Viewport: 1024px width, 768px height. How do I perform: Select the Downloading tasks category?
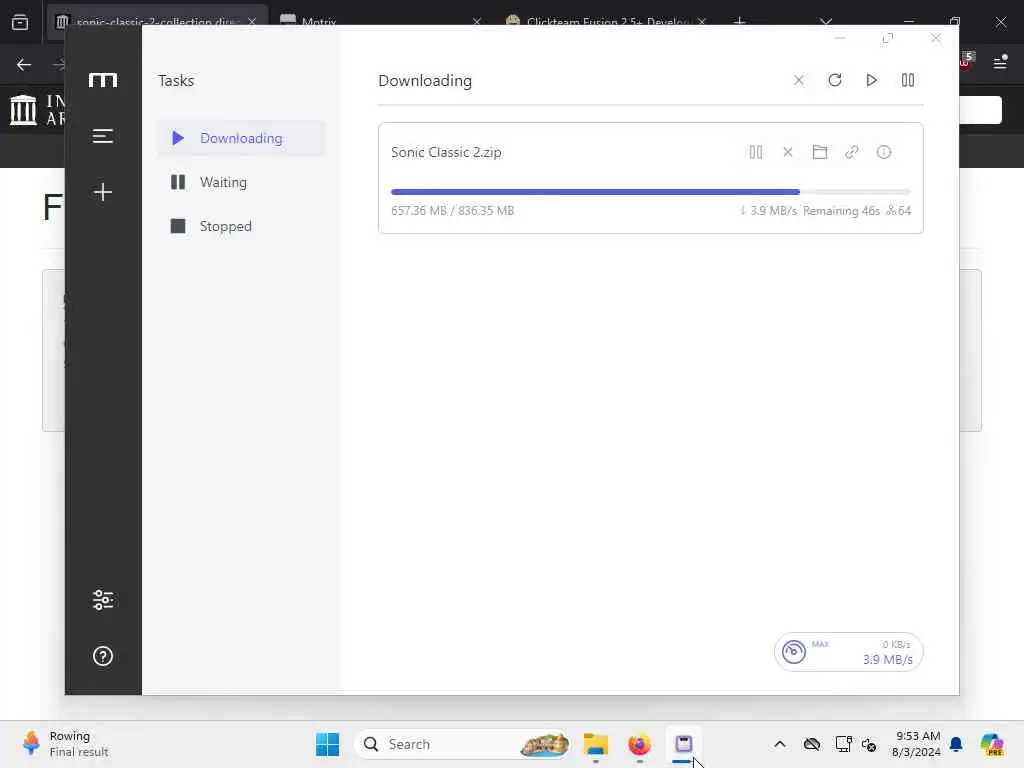coord(242,138)
